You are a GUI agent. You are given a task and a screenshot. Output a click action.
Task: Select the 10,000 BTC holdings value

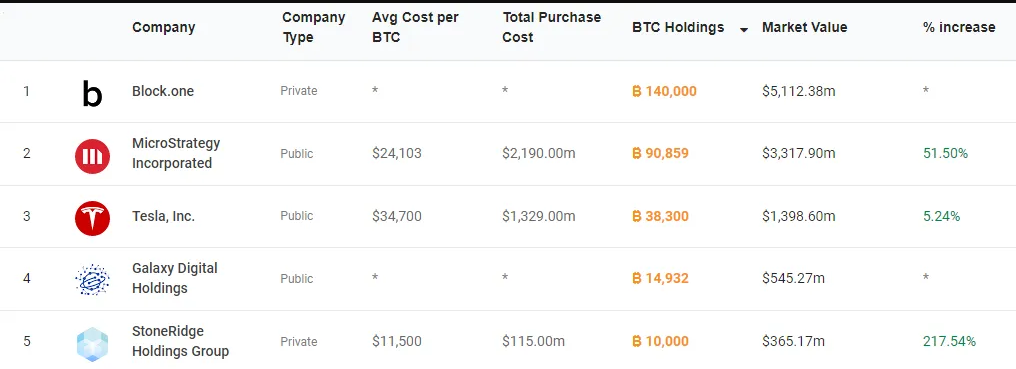pyautogui.click(x=660, y=341)
